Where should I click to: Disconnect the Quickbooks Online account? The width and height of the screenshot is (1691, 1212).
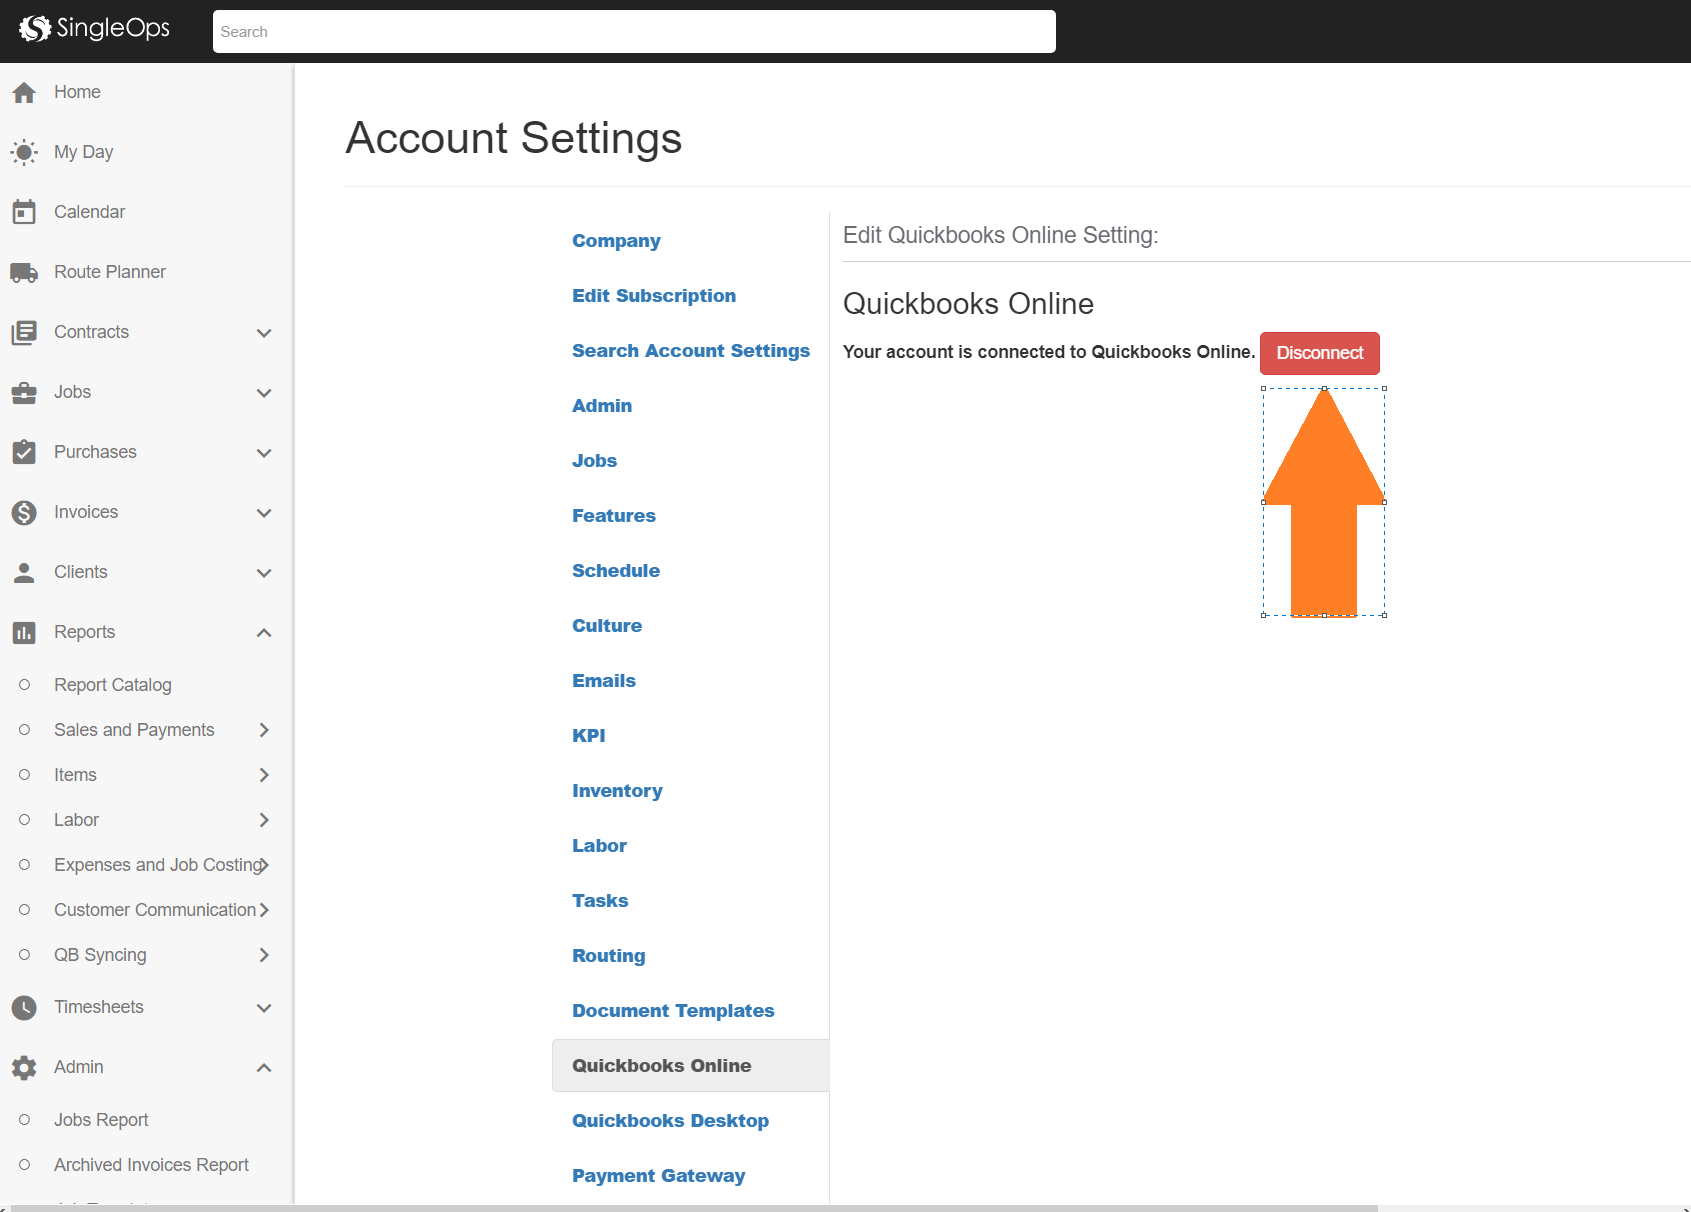tap(1319, 353)
